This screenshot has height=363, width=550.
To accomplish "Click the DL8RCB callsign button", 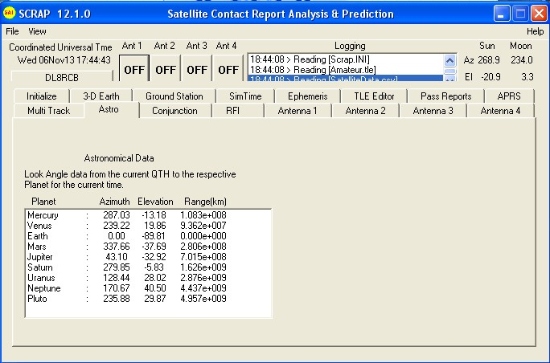I will pyautogui.click(x=62, y=77).
